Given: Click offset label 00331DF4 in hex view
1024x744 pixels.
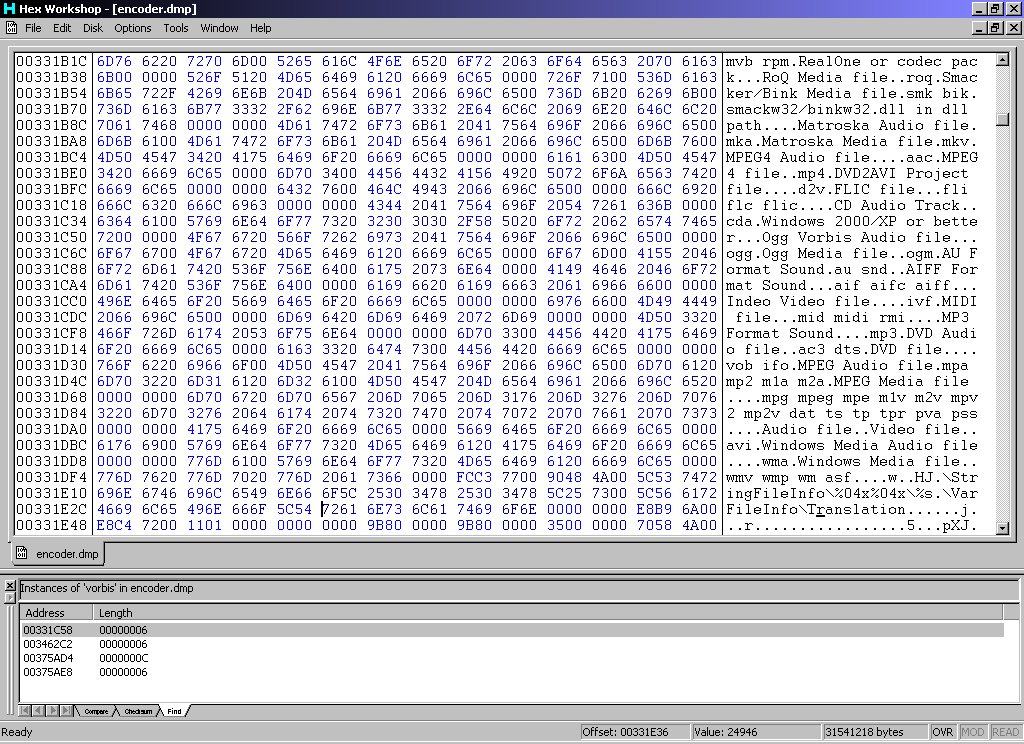Looking at the screenshot, I should pos(52,477).
